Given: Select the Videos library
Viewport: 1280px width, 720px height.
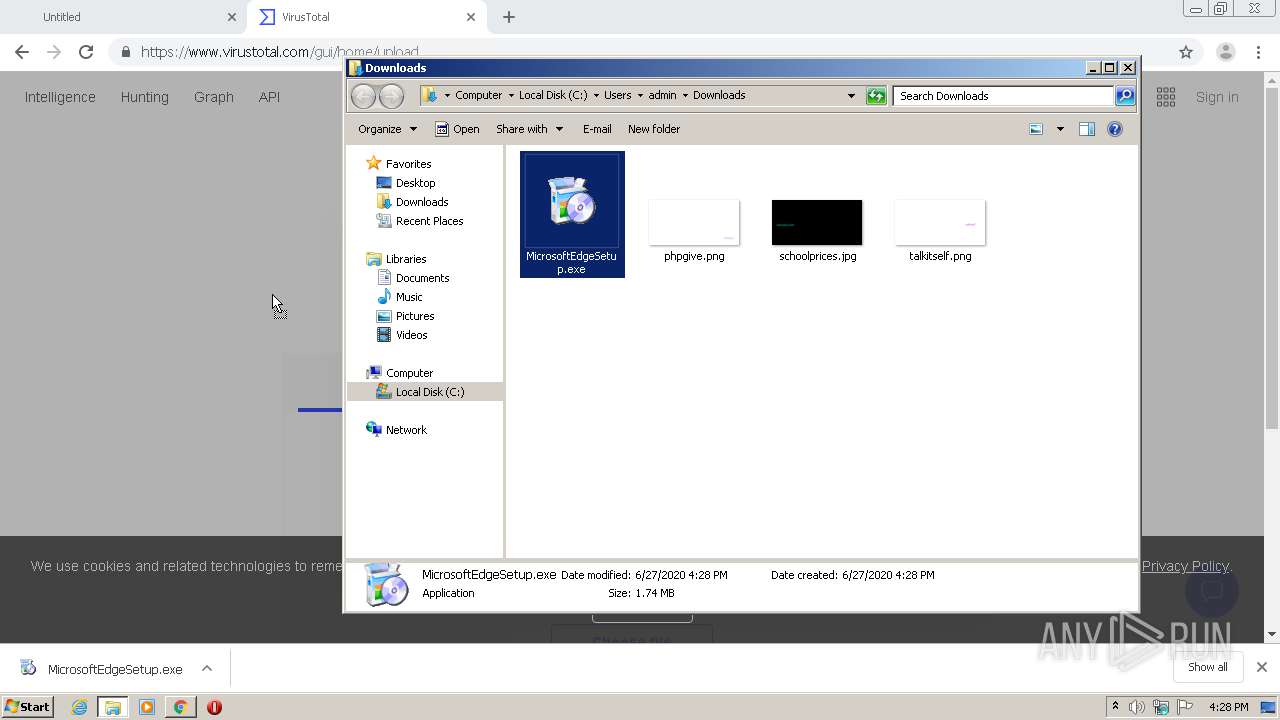Looking at the screenshot, I should (x=411, y=335).
